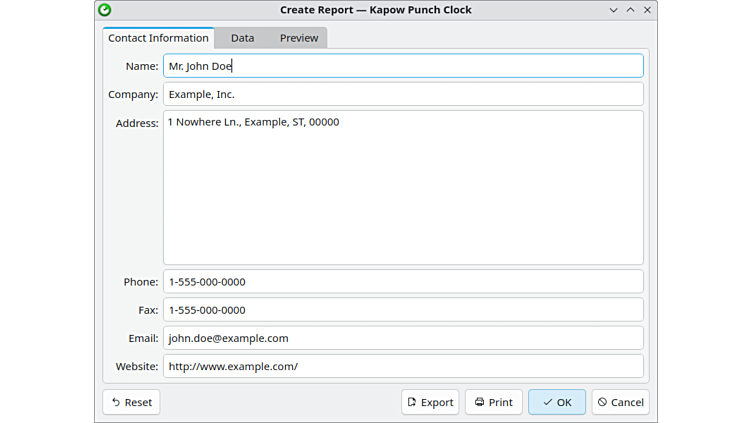Minimize the Create Report window
The width and height of the screenshot is (752, 423).
coord(613,10)
